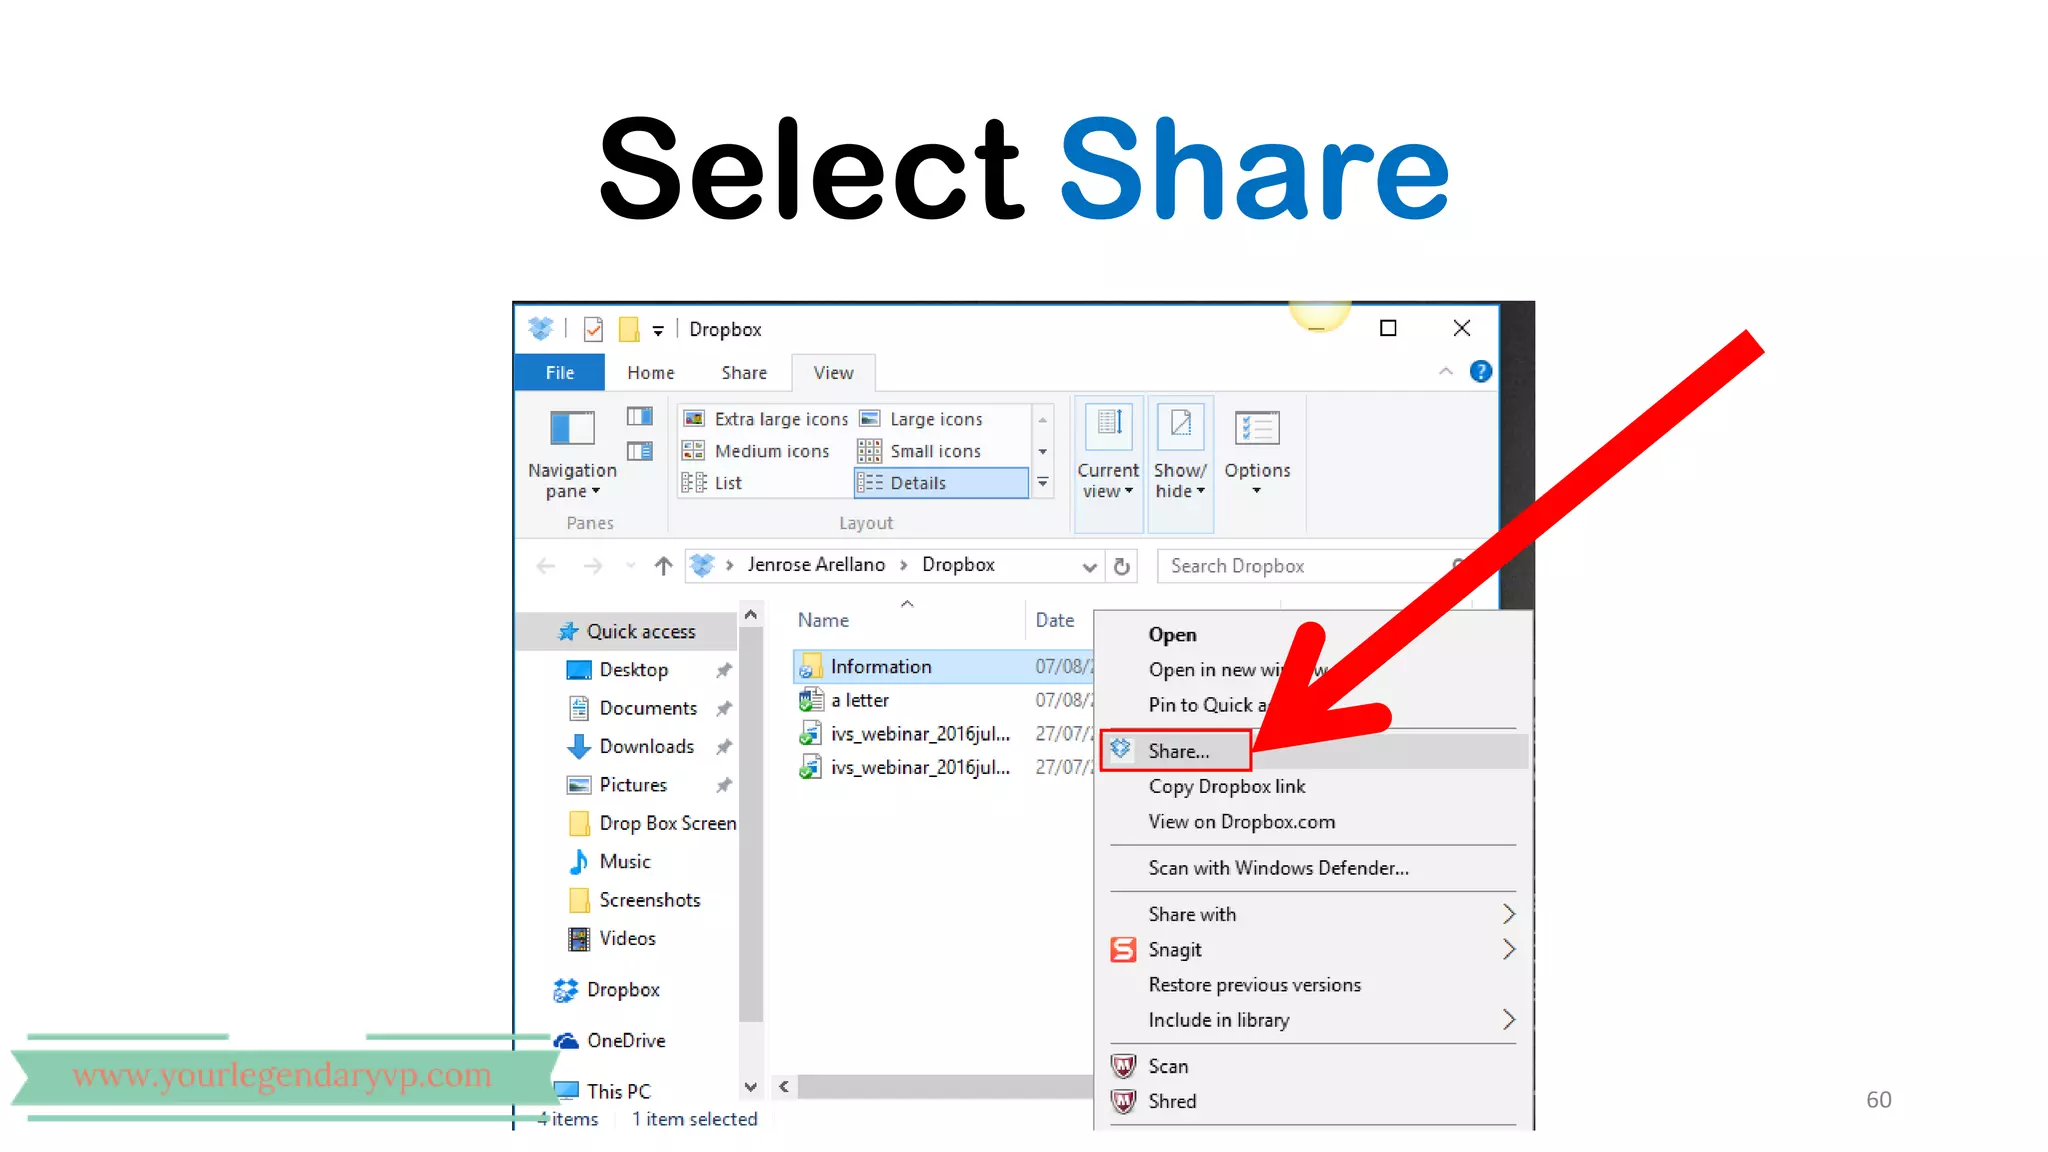Open the Options button
This screenshot has height=1152, width=2048.
(x=1257, y=453)
